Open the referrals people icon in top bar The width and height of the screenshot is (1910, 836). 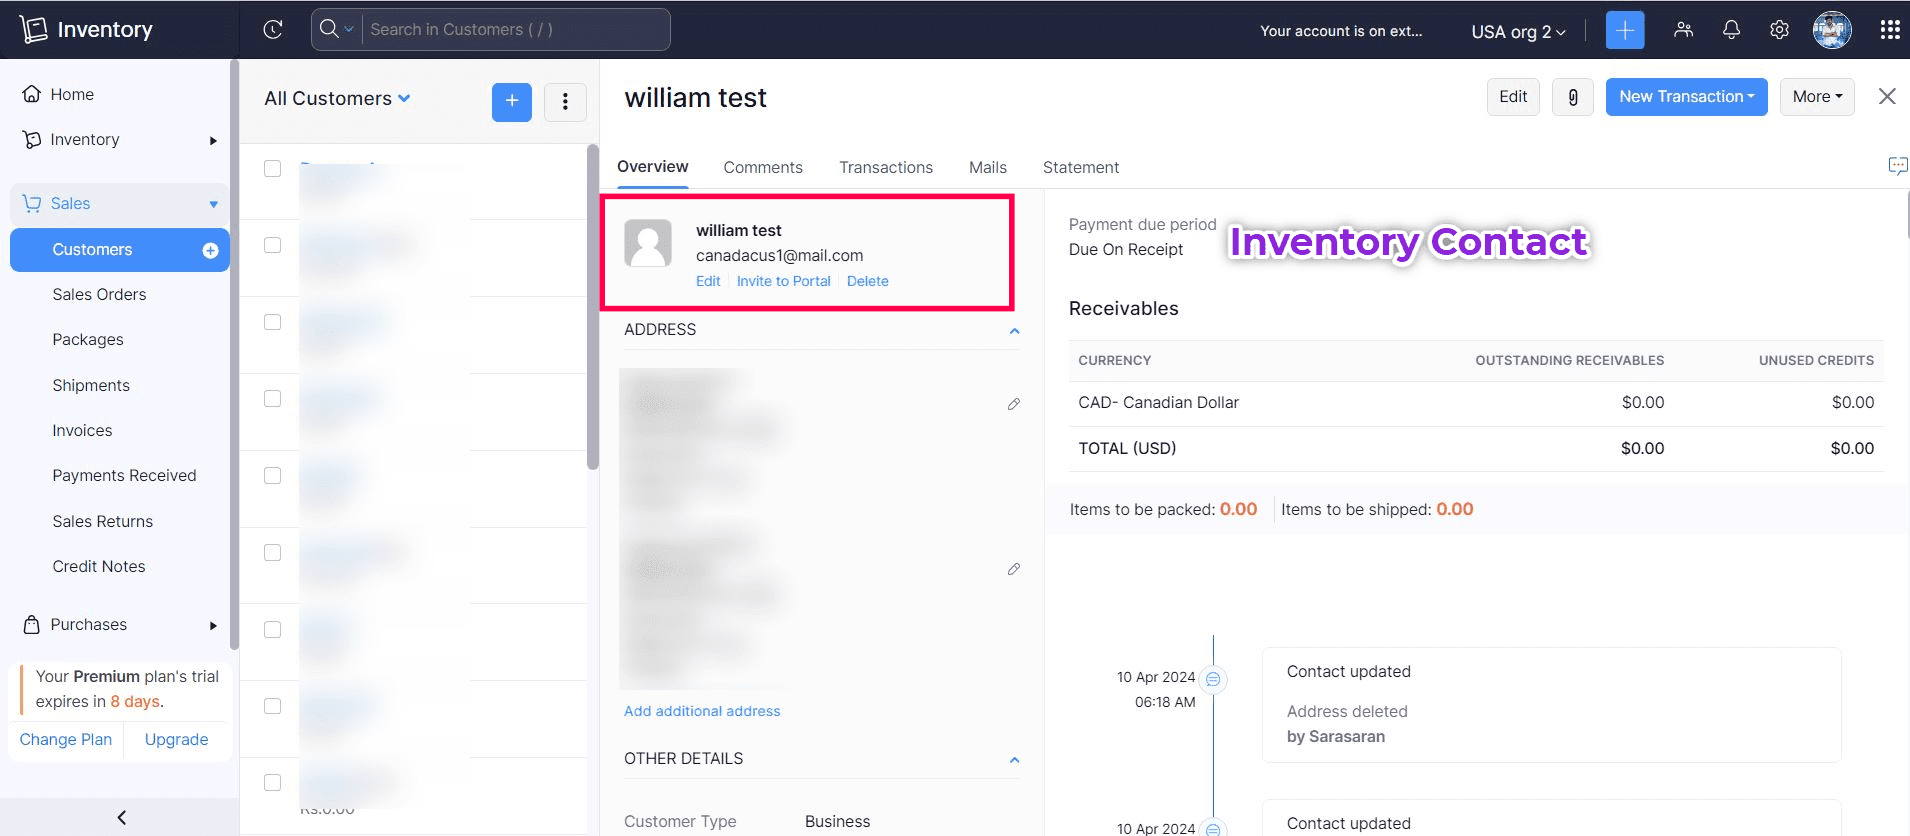coord(1683,30)
